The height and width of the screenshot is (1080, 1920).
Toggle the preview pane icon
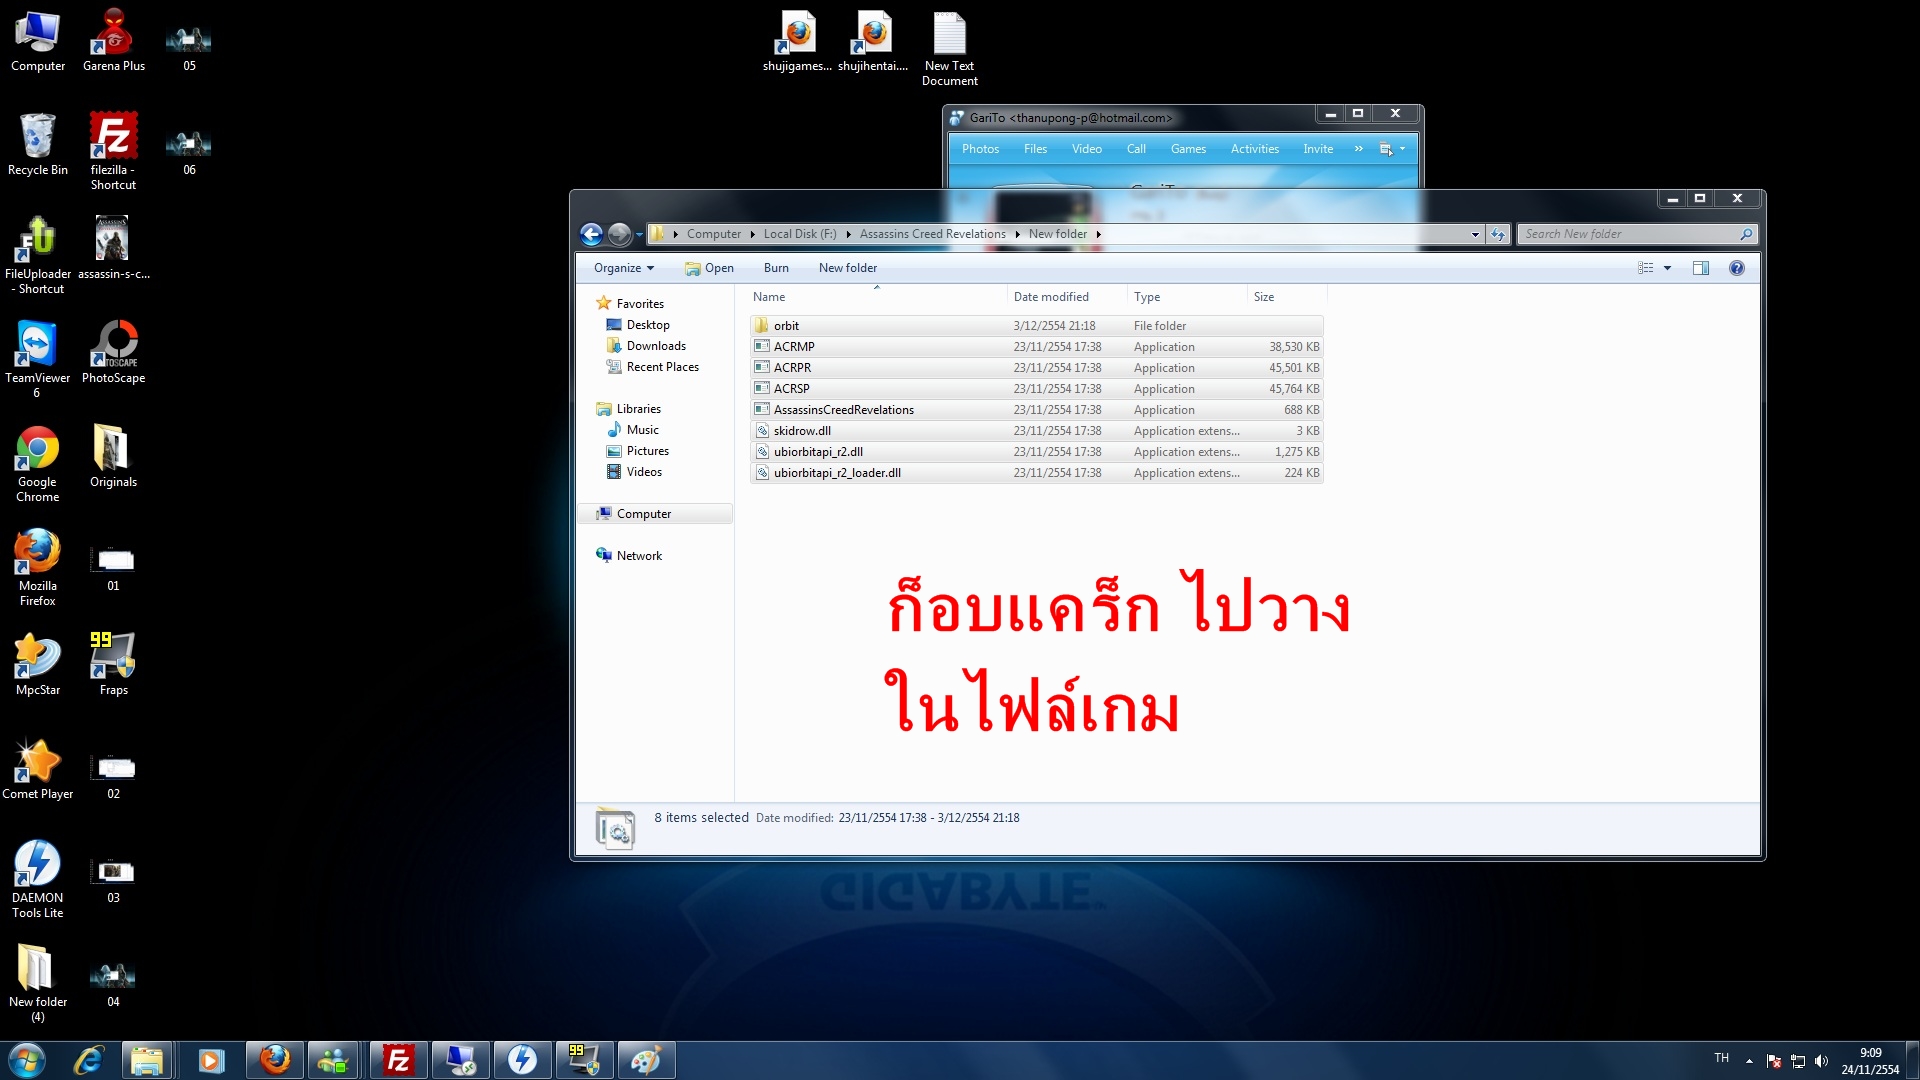pos(1700,268)
